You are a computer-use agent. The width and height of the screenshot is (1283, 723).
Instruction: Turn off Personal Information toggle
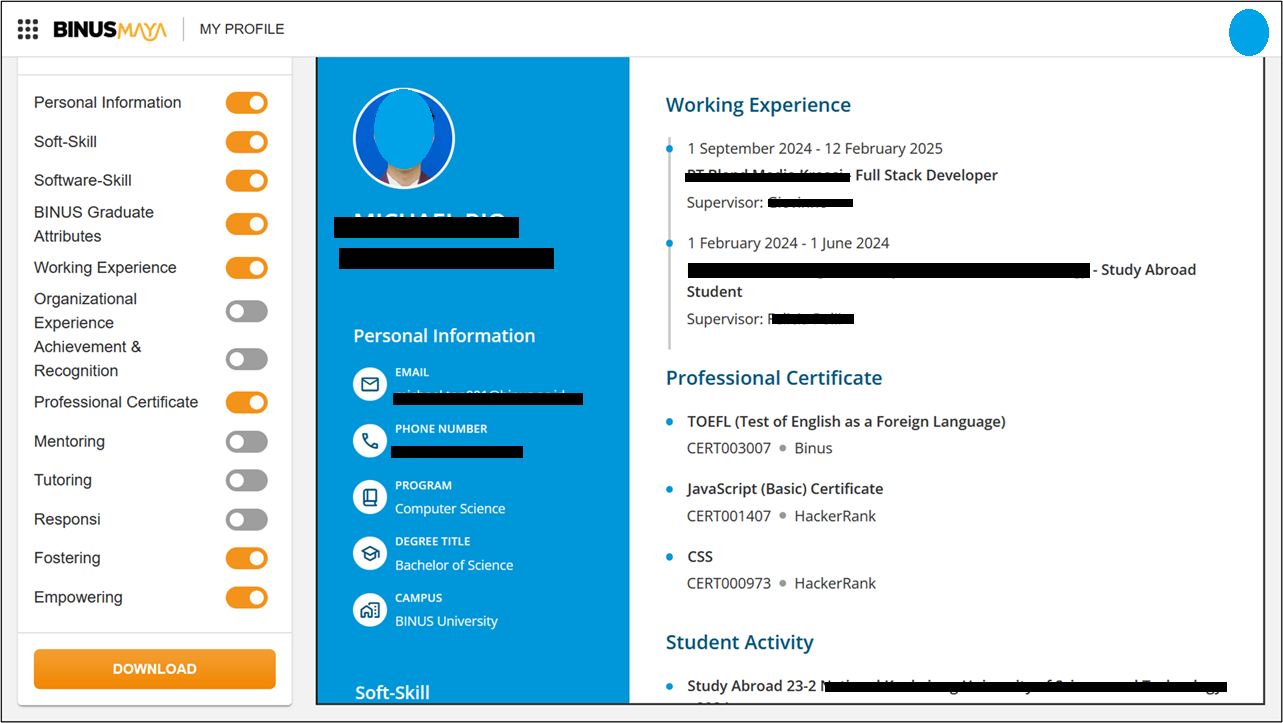247,103
